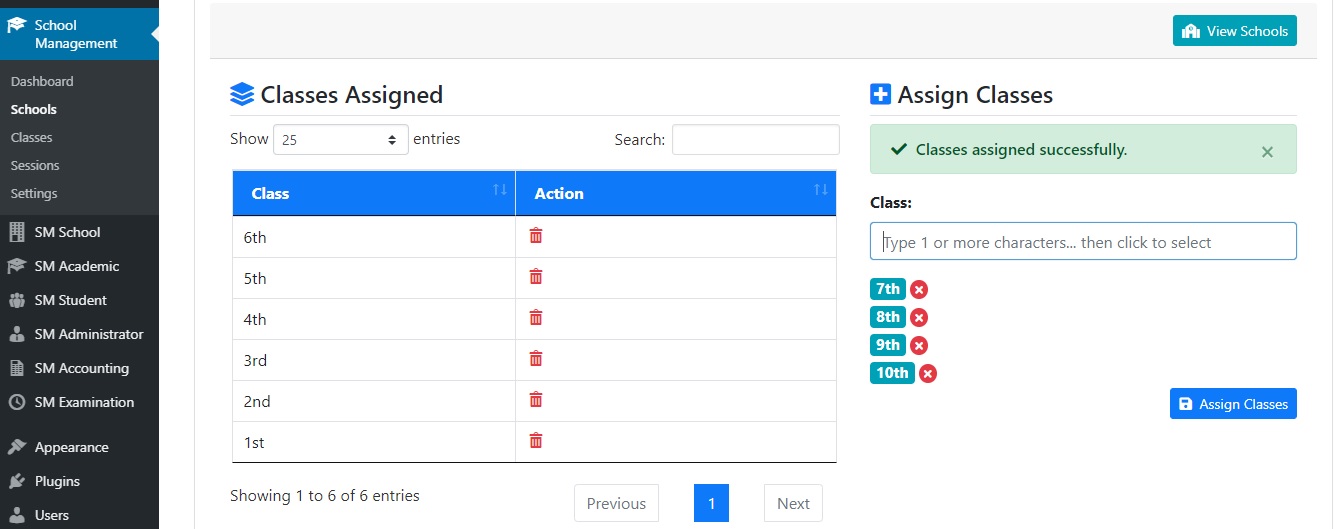Click the Plugins plug icon

(x=16, y=481)
